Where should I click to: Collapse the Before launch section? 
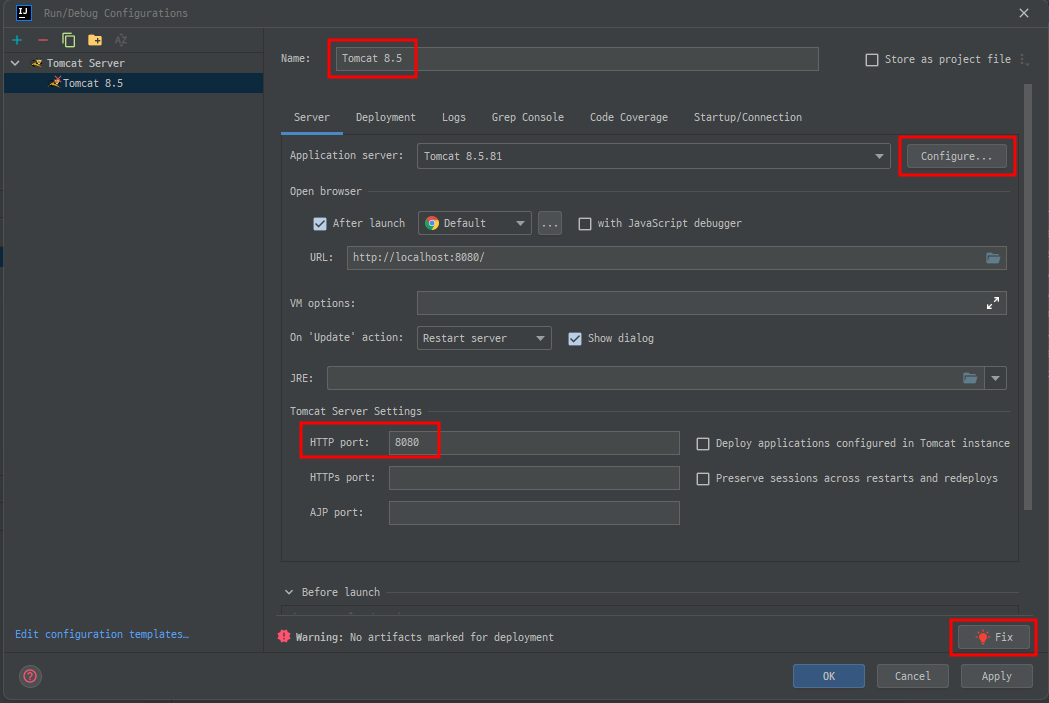click(x=289, y=592)
